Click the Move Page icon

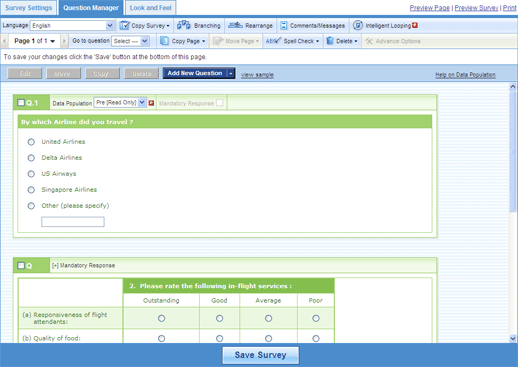pos(218,41)
